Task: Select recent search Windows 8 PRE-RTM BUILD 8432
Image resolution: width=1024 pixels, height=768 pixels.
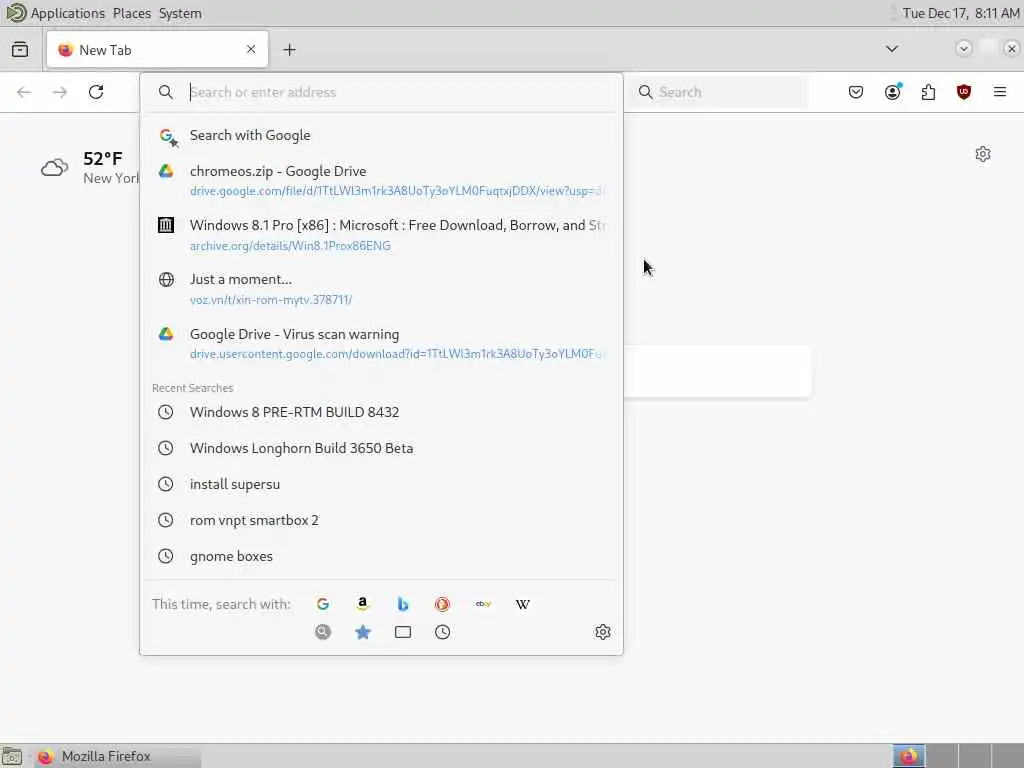Action: pyautogui.click(x=381, y=412)
